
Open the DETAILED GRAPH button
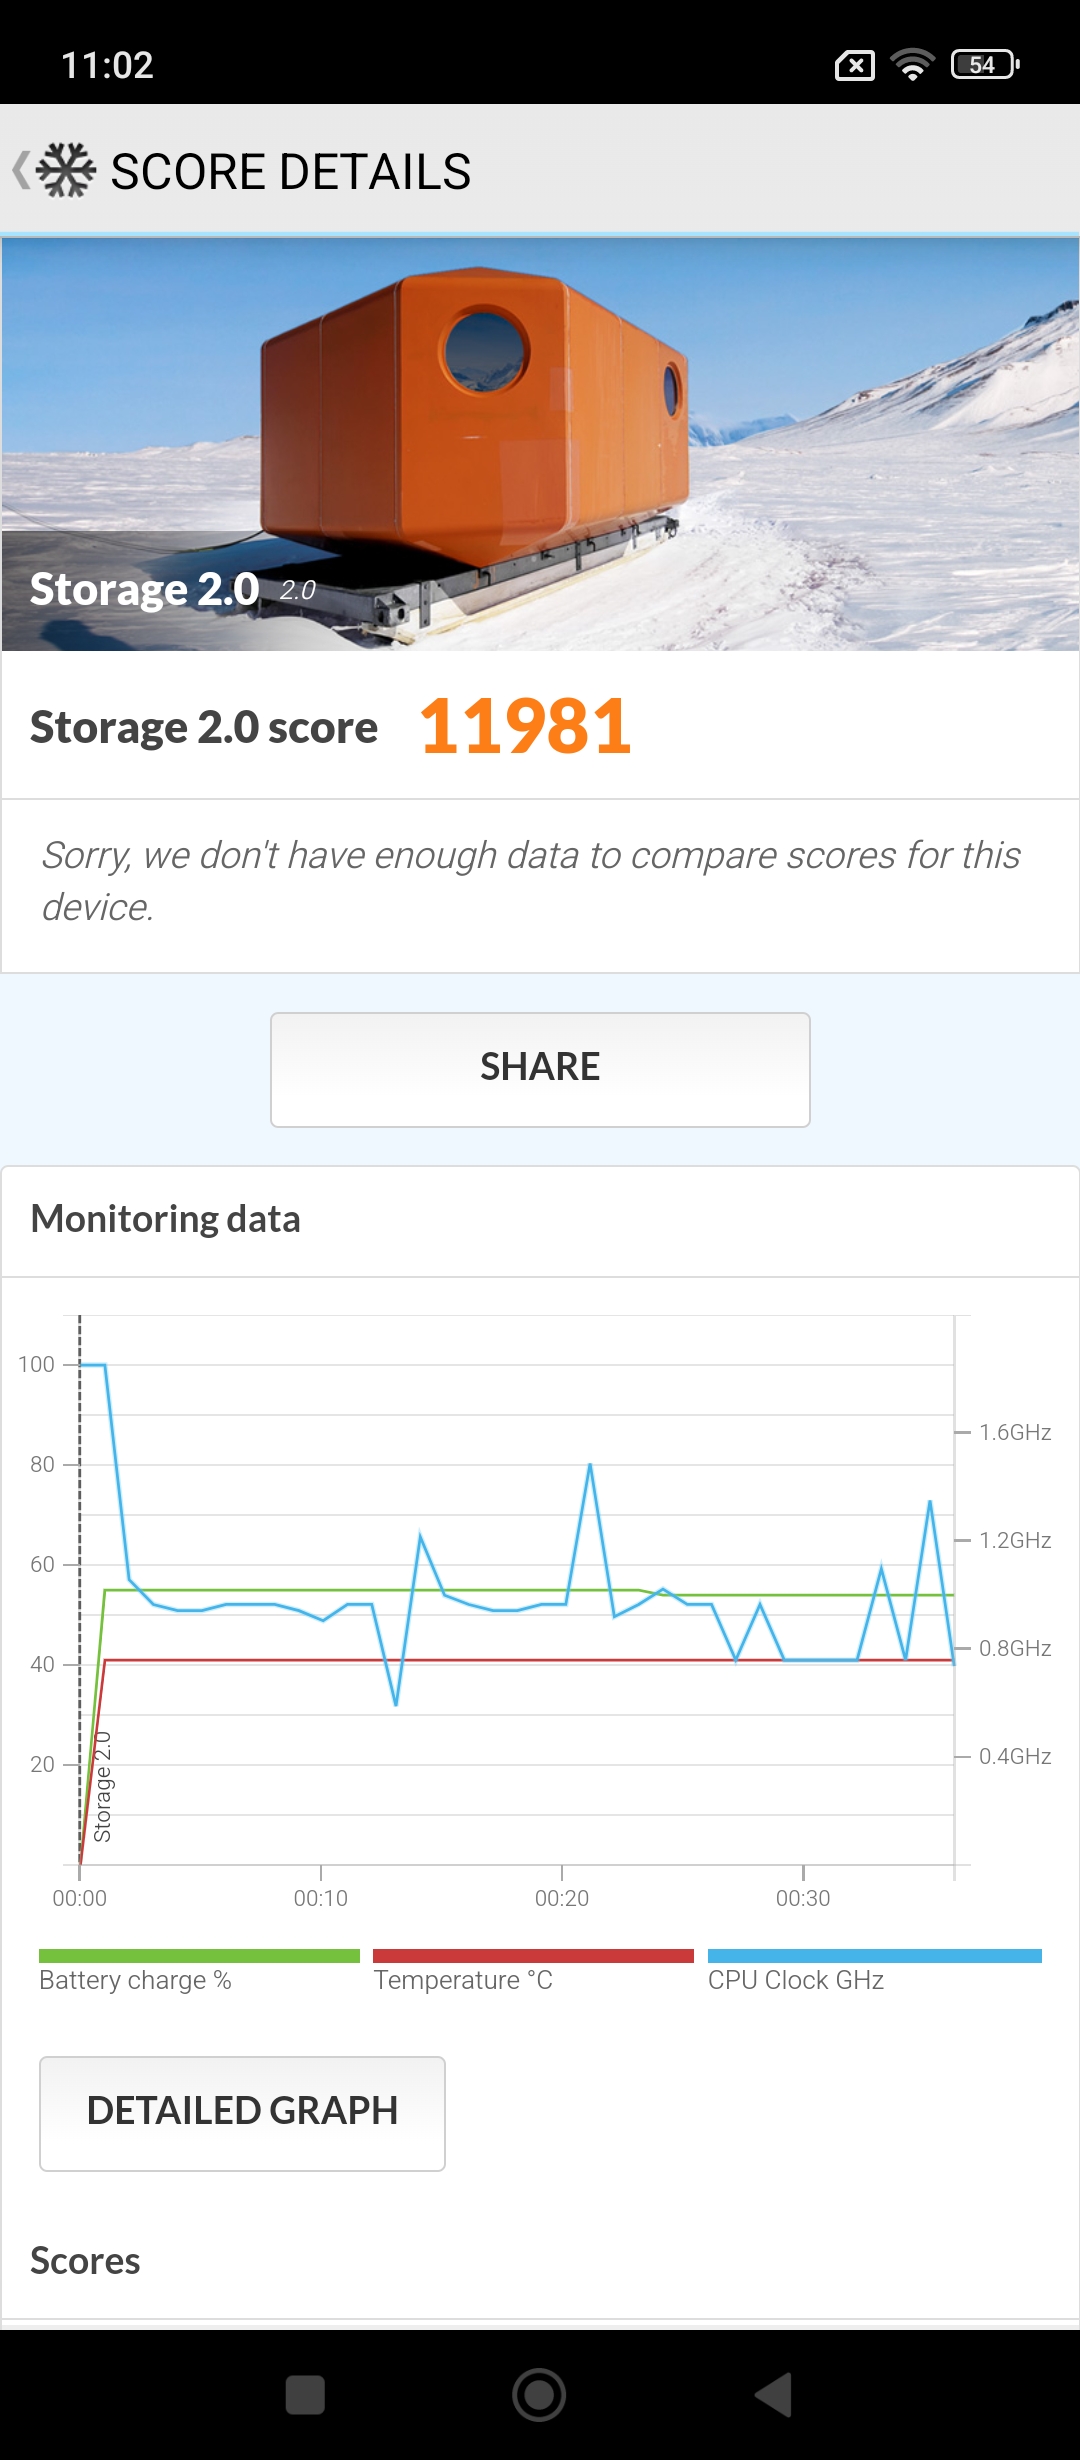click(242, 2113)
